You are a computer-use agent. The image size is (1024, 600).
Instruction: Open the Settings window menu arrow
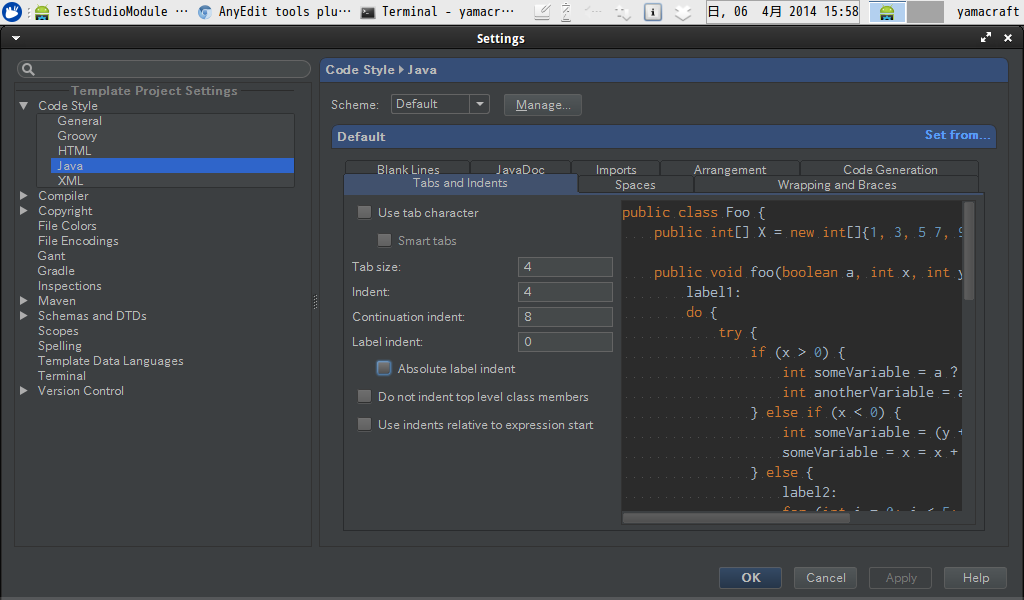(x=16, y=38)
